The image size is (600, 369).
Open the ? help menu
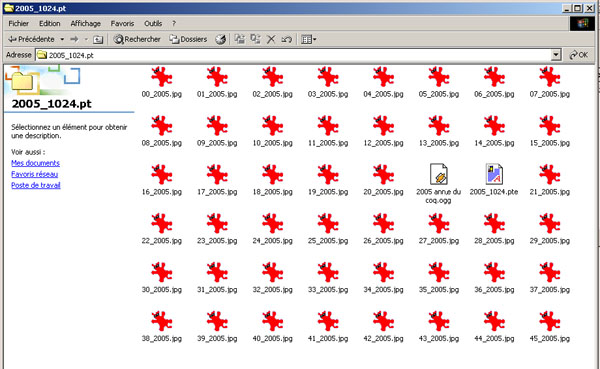click(174, 23)
